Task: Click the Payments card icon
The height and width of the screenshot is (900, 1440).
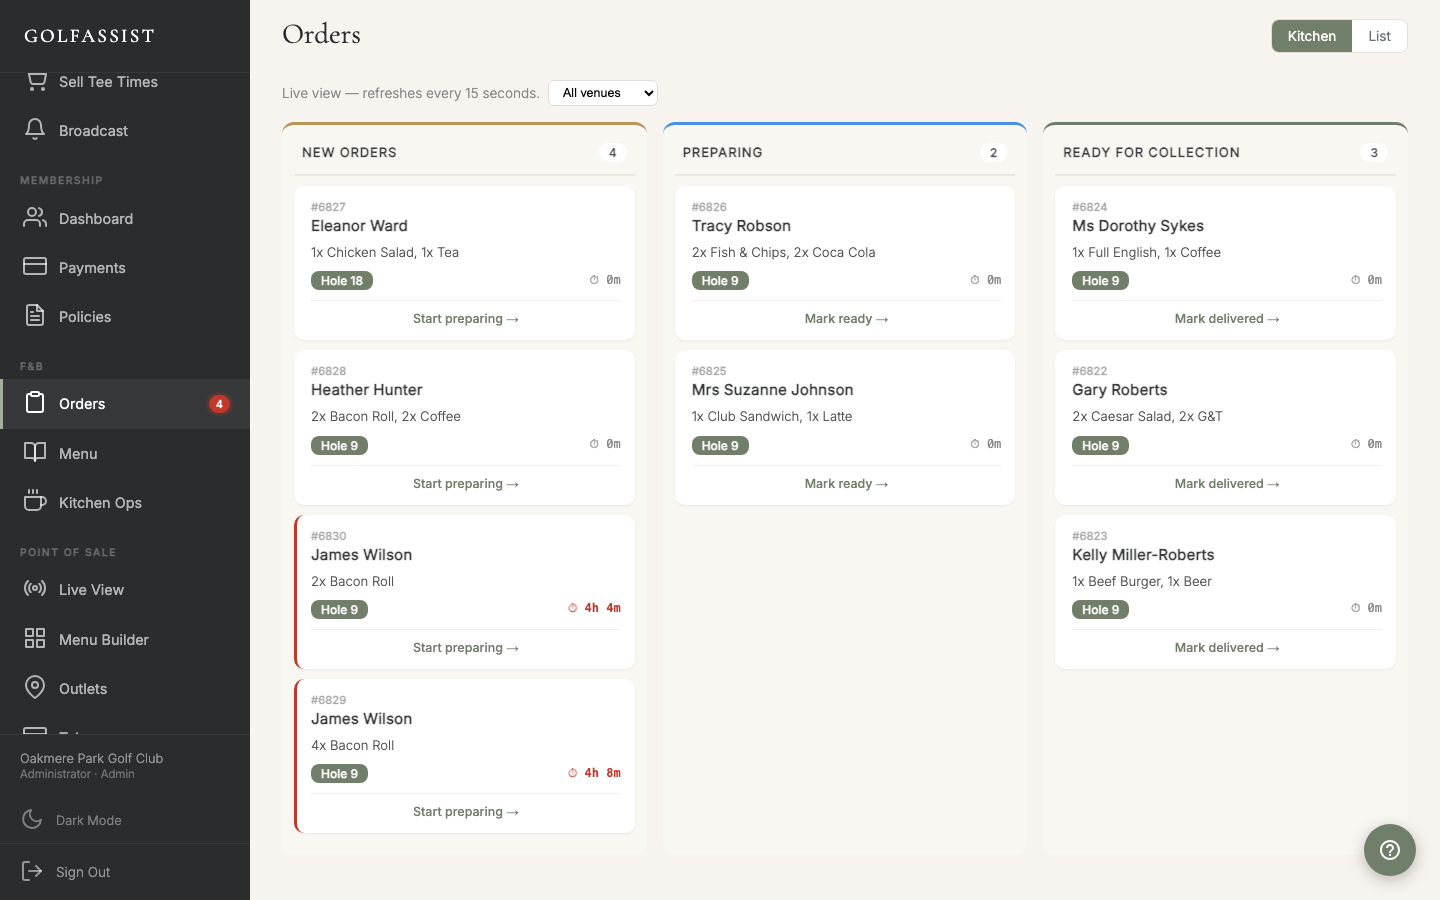Action: coord(35,267)
